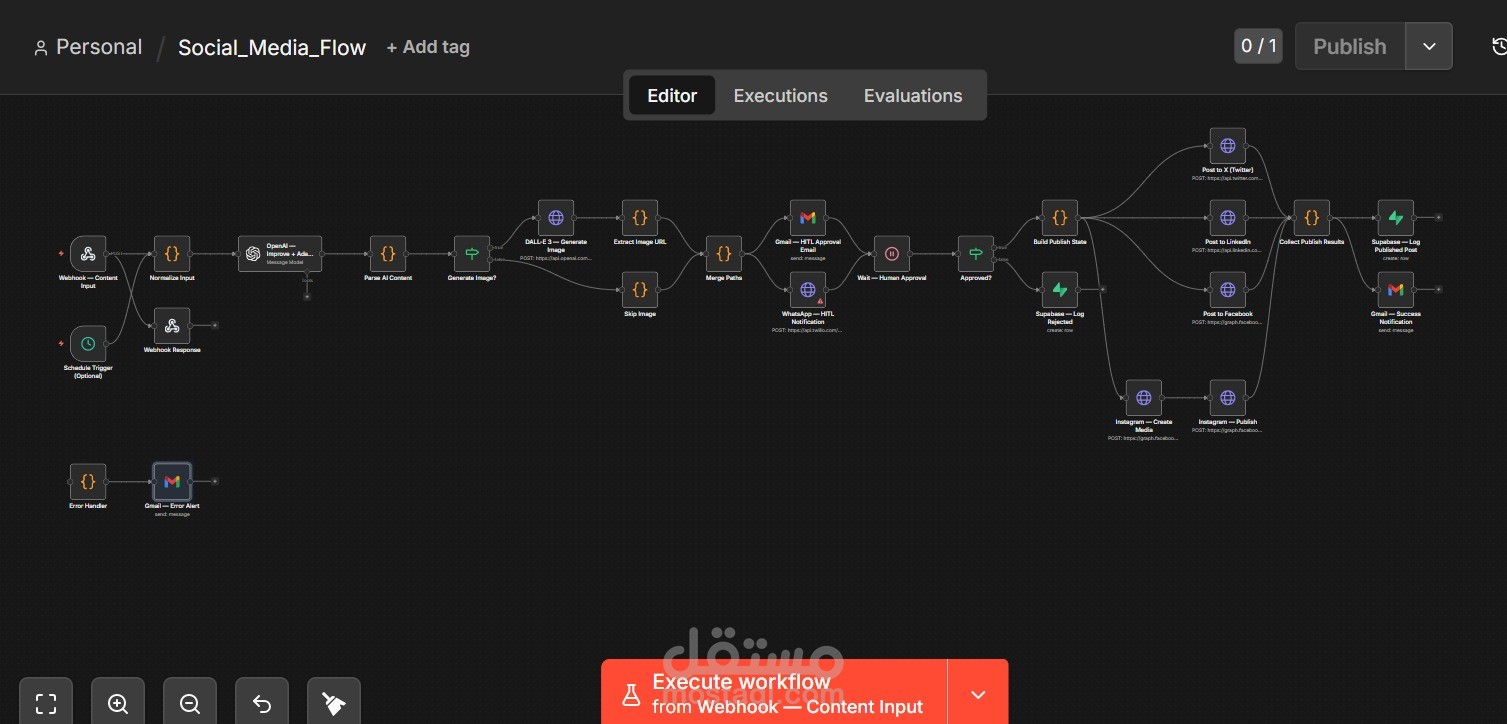Switch to the Evaluations tab
Image resolution: width=1507 pixels, height=724 pixels.
coord(912,95)
